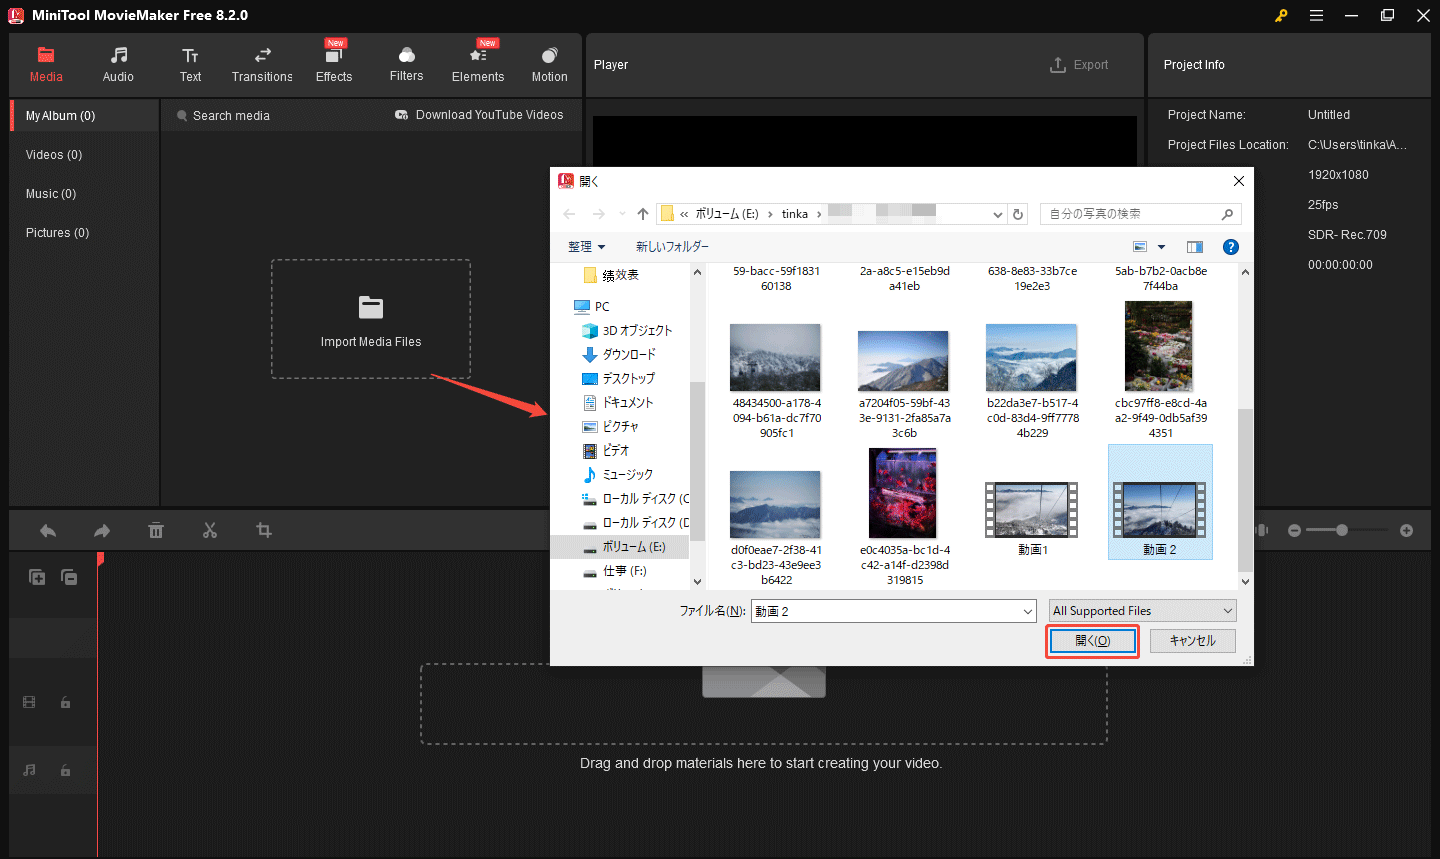Open the address bar history dropdown
The image size is (1440, 859).
click(x=997, y=214)
